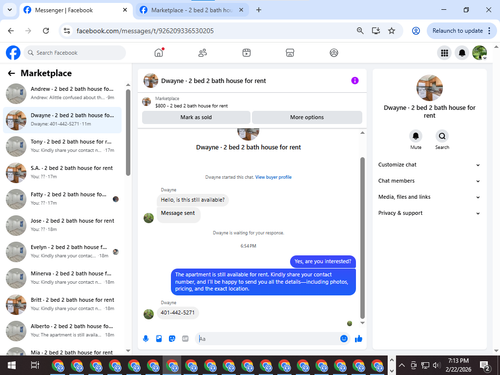The height and width of the screenshot is (375, 500).
Task: Mute this conversation with bell icon
Action: pyautogui.click(x=416, y=136)
